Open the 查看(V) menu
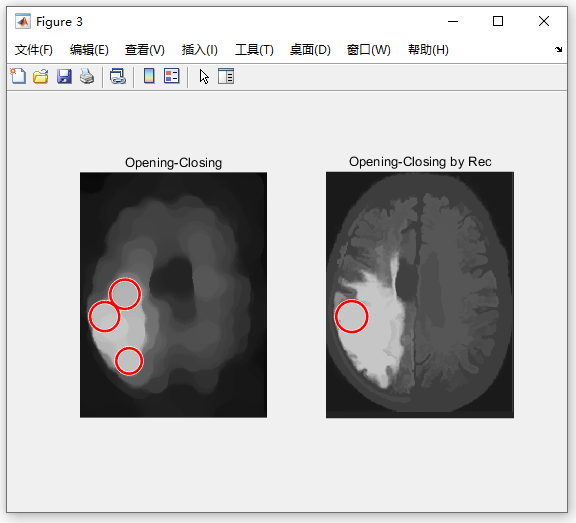This screenshot has height=523, width=576. click(x=145, y=50)
